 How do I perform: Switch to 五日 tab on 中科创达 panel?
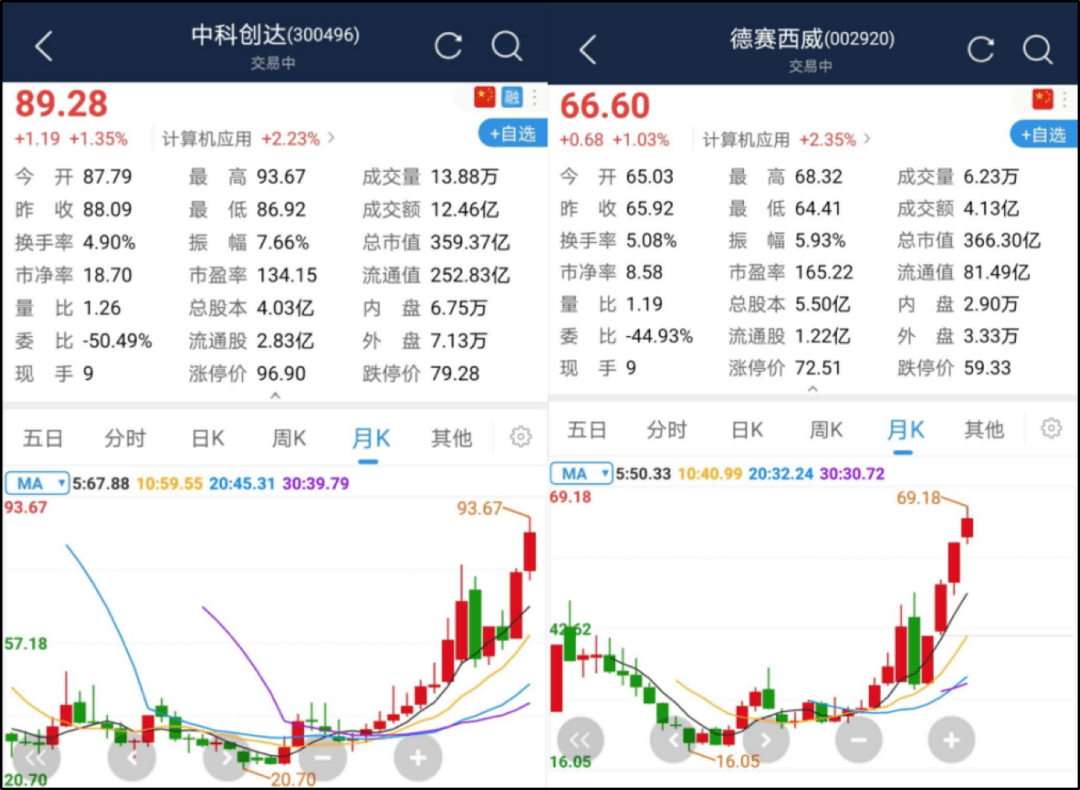click(x=43, y=438)
